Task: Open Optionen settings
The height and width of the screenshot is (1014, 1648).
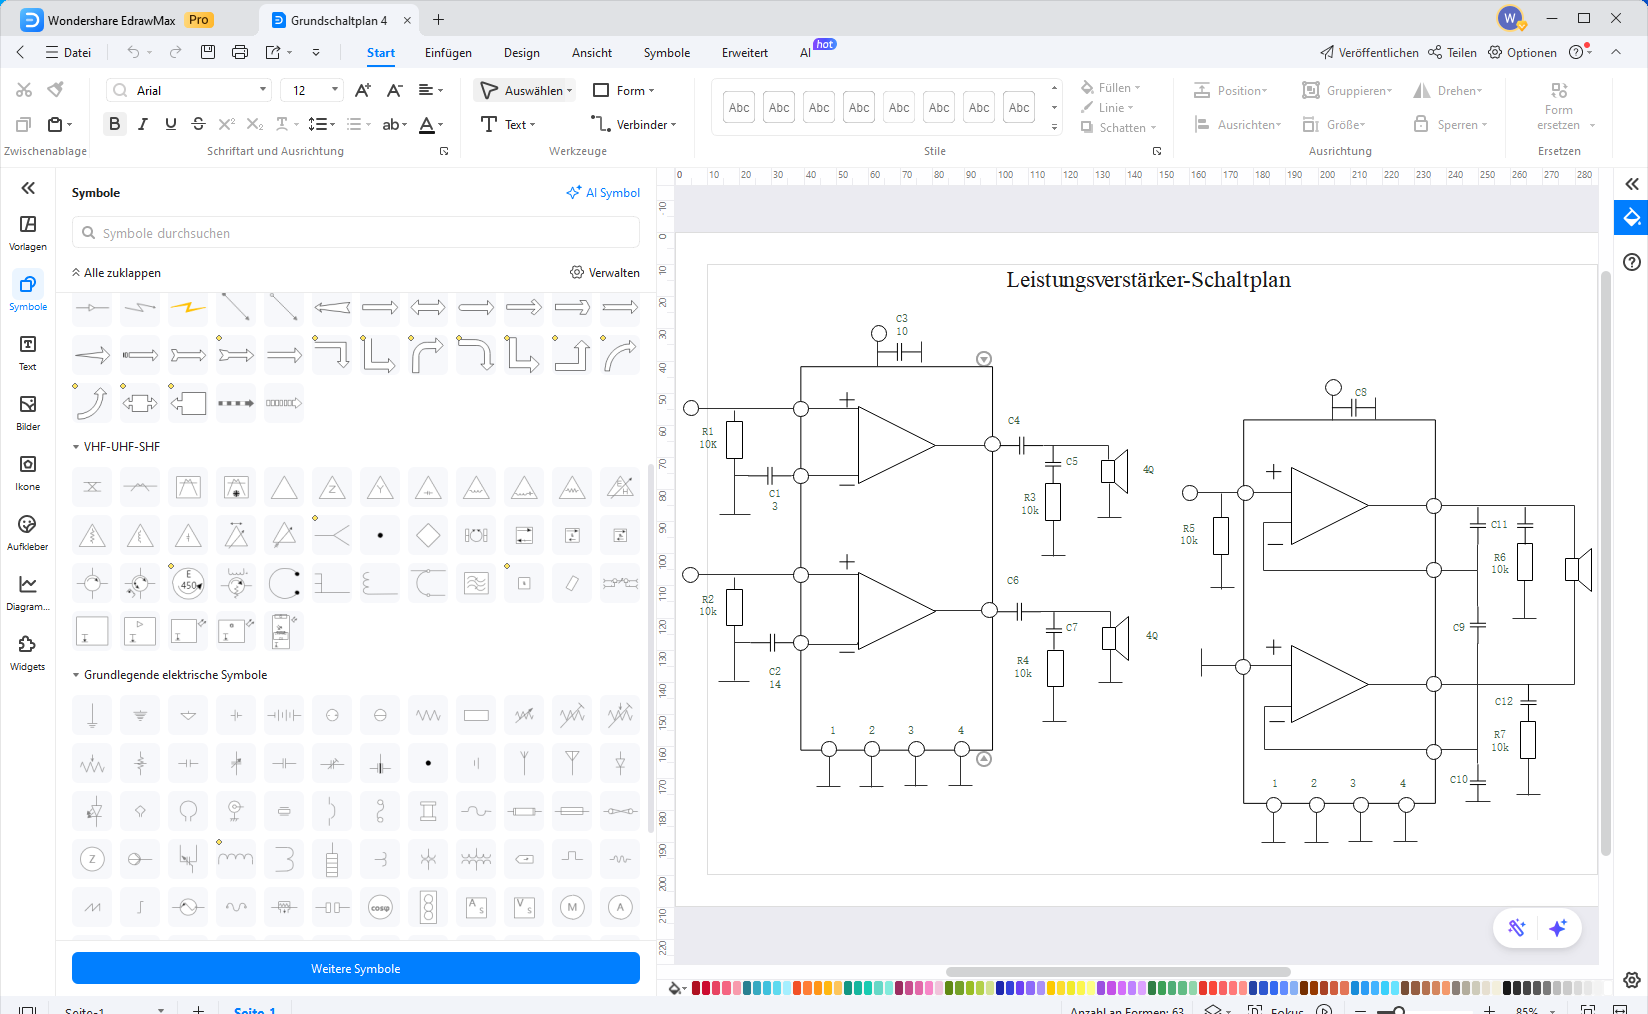Action: pos(1522,53)
